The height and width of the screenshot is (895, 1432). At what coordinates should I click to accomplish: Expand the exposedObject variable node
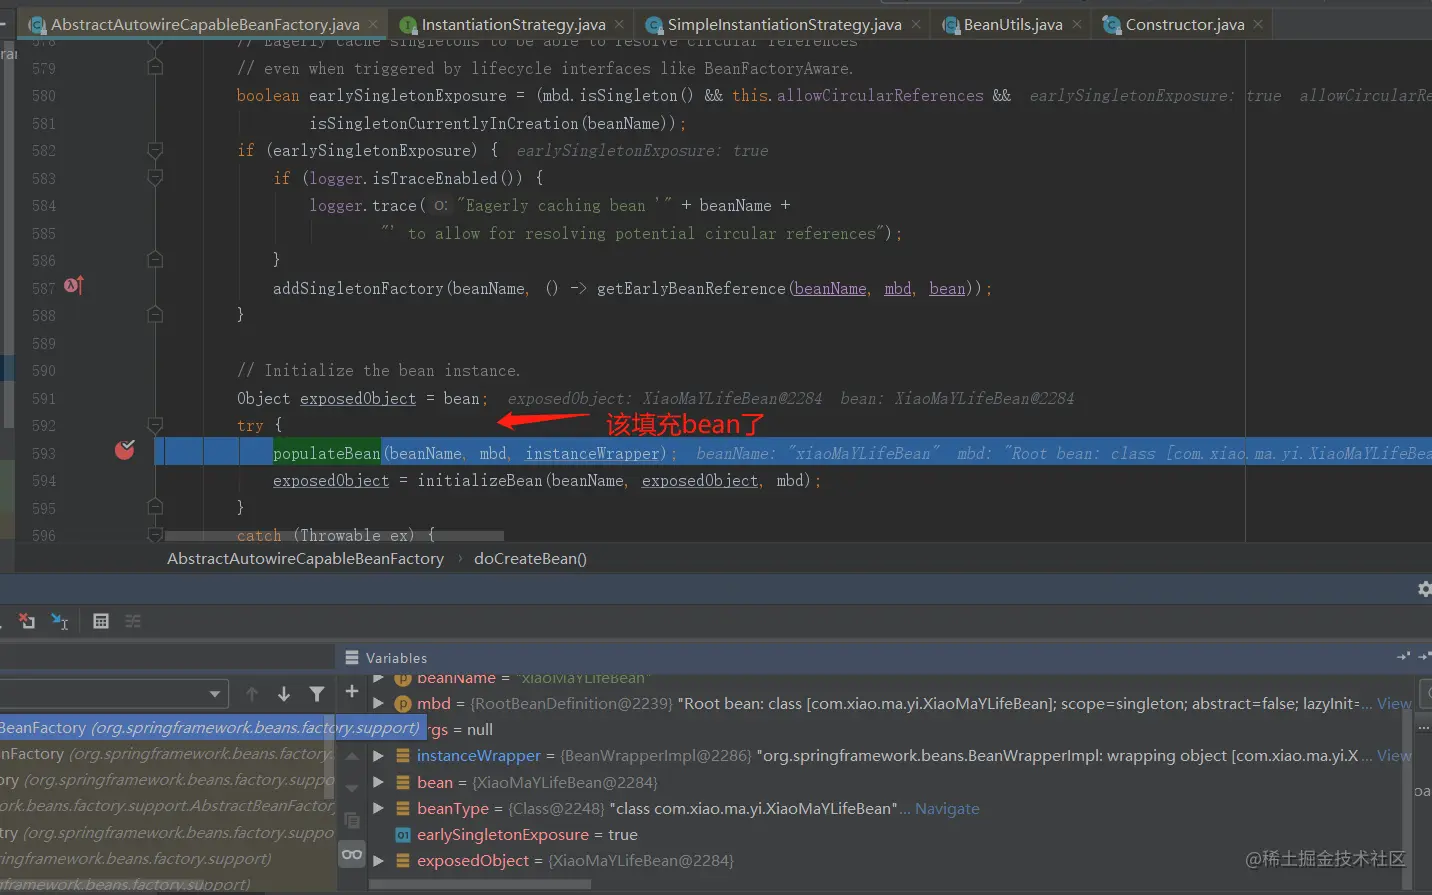[x=378, y=860]
